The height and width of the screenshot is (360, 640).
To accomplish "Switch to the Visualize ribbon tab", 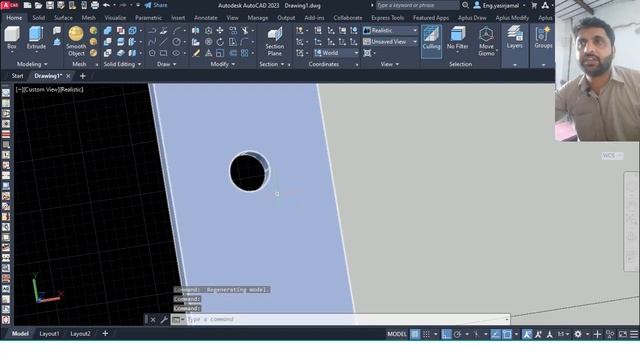I will pyautogui.click(x=115, y=18).
